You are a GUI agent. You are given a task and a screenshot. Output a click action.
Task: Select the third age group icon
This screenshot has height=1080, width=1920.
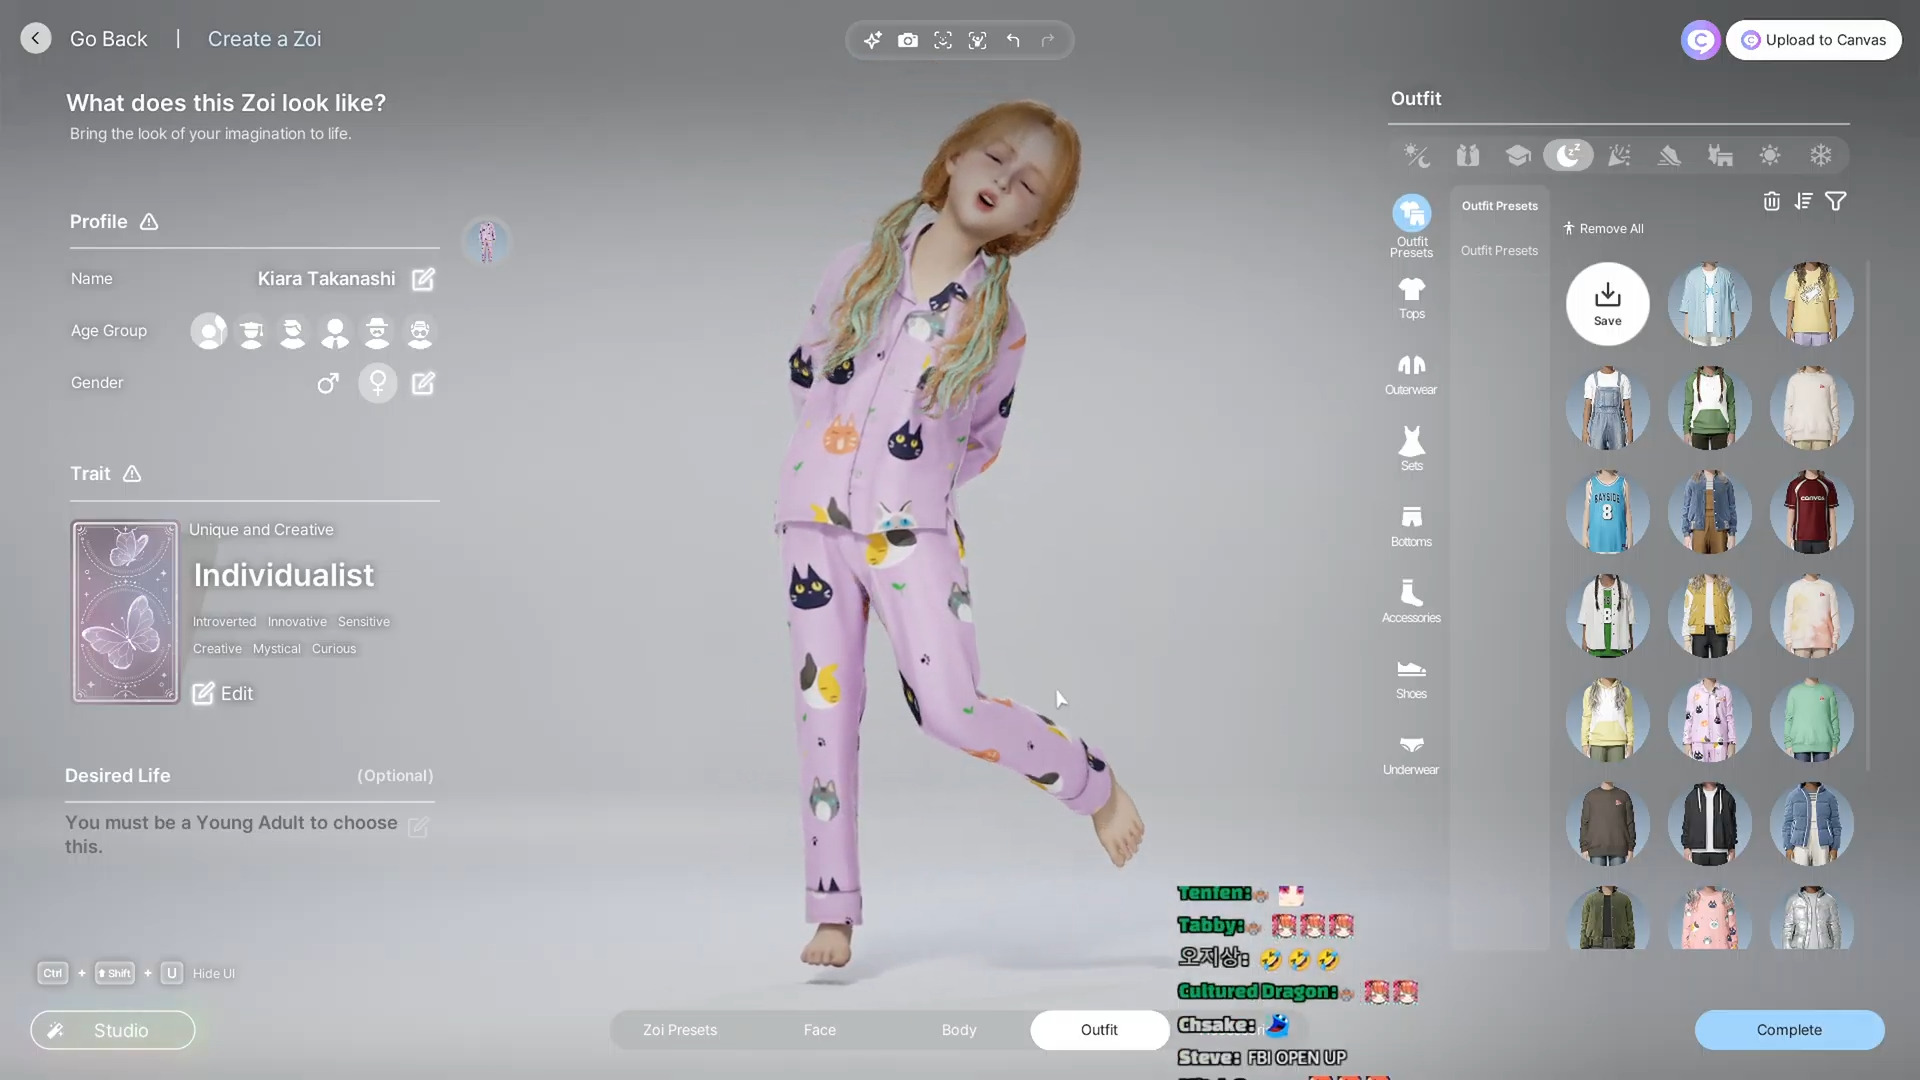[293, 331]
